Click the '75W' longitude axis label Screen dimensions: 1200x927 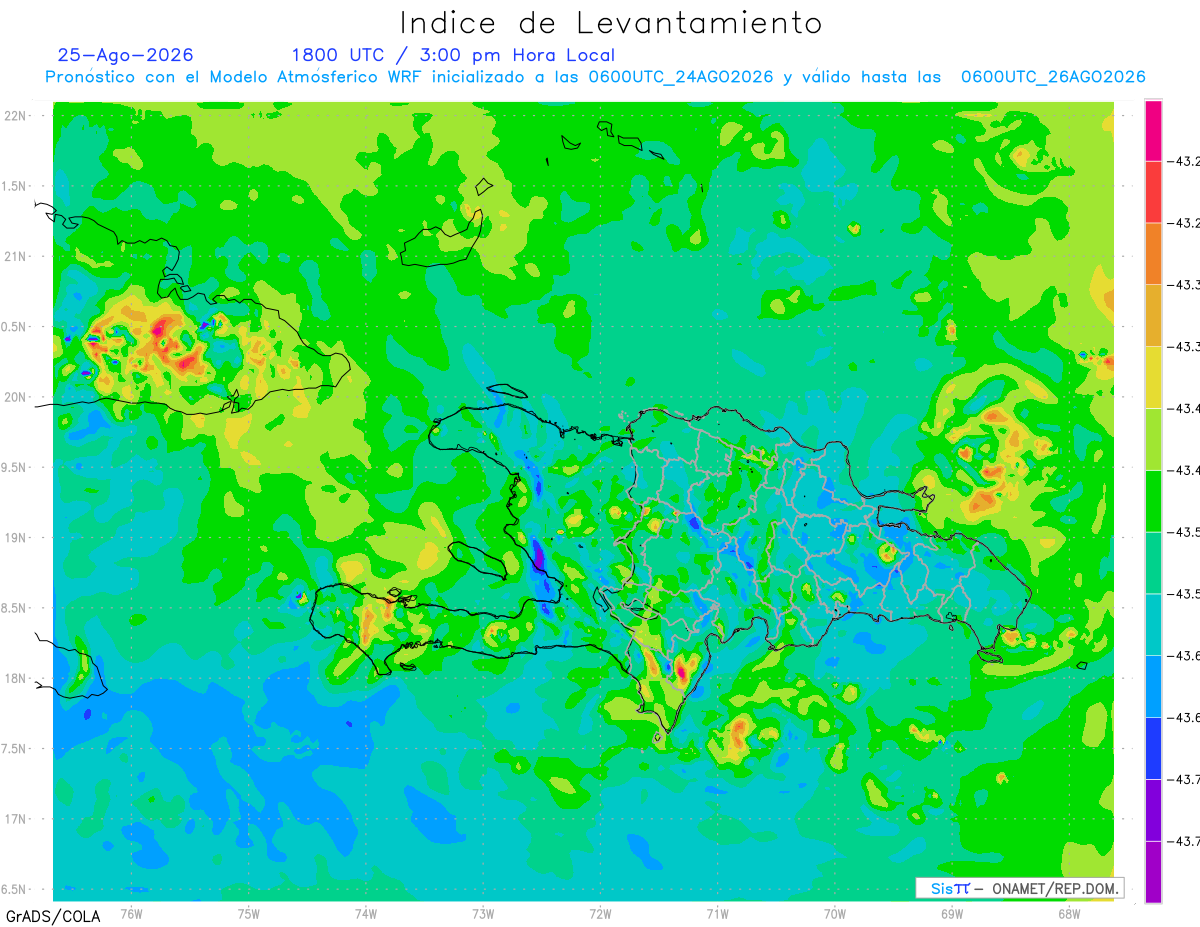(249, 913)
